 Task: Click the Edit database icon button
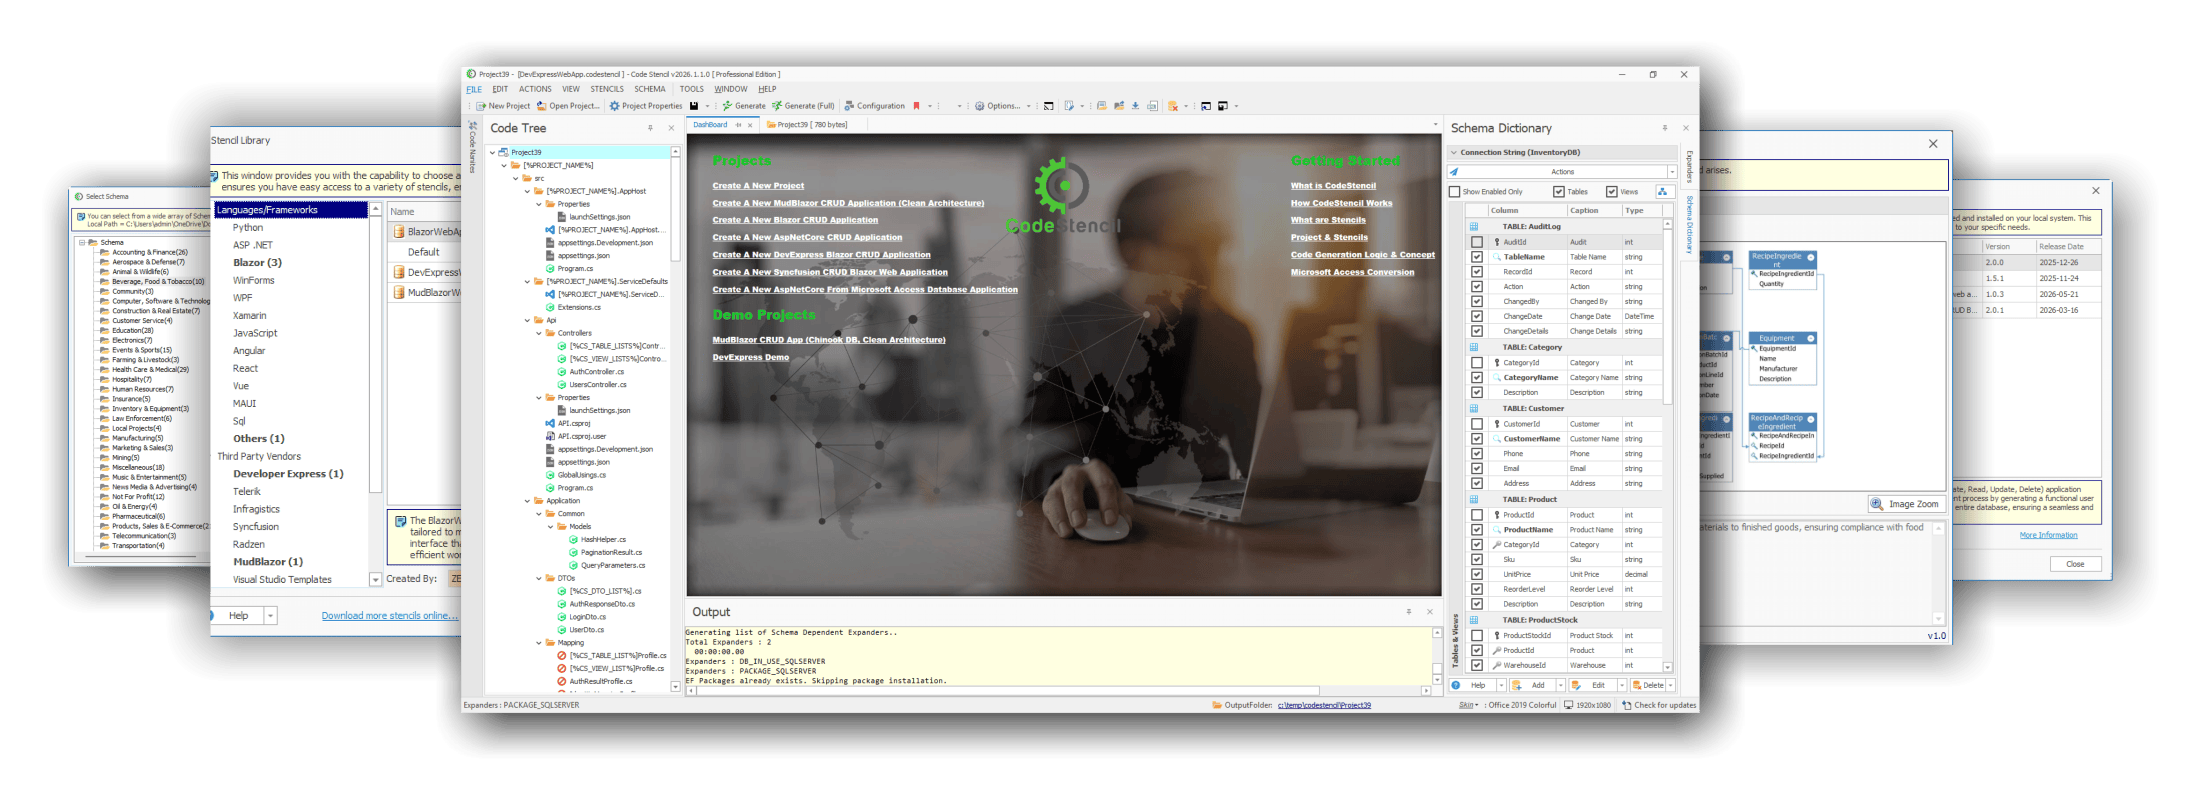click(1577, 686)
